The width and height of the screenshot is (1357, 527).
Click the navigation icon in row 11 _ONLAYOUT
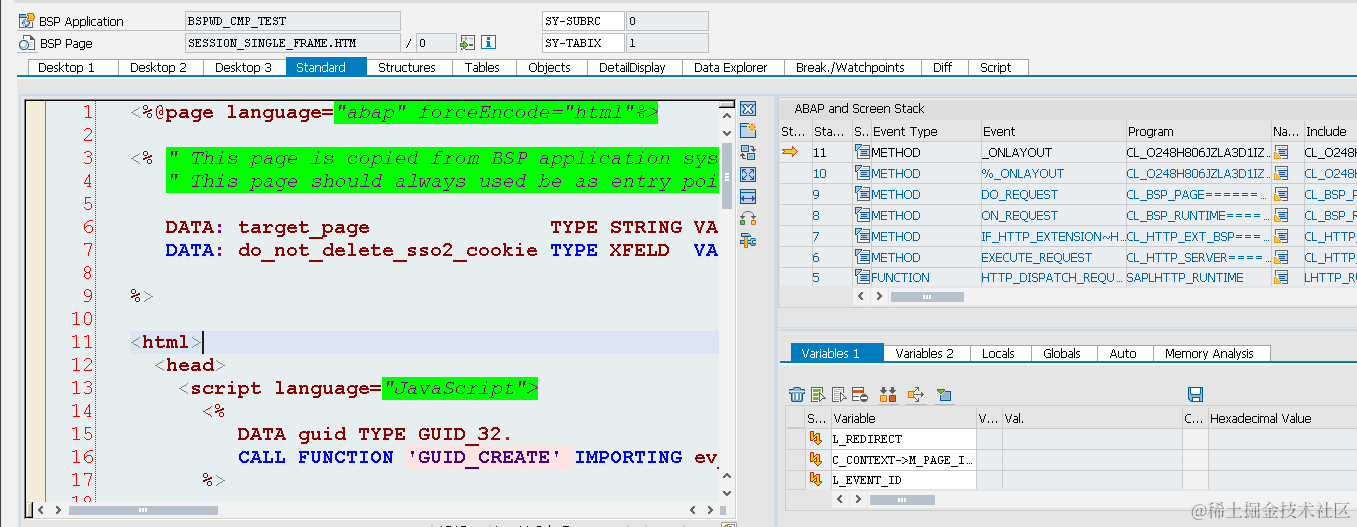tap(1283, 152)
